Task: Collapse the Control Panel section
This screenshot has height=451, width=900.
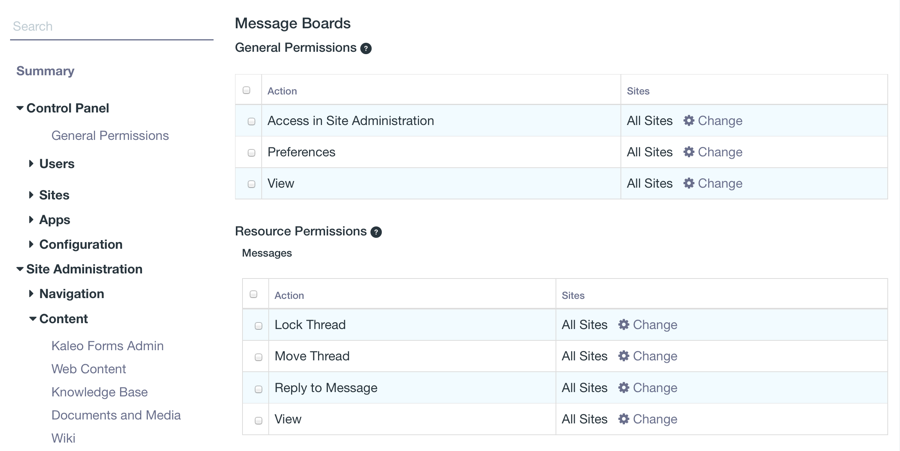Action: 20,108
